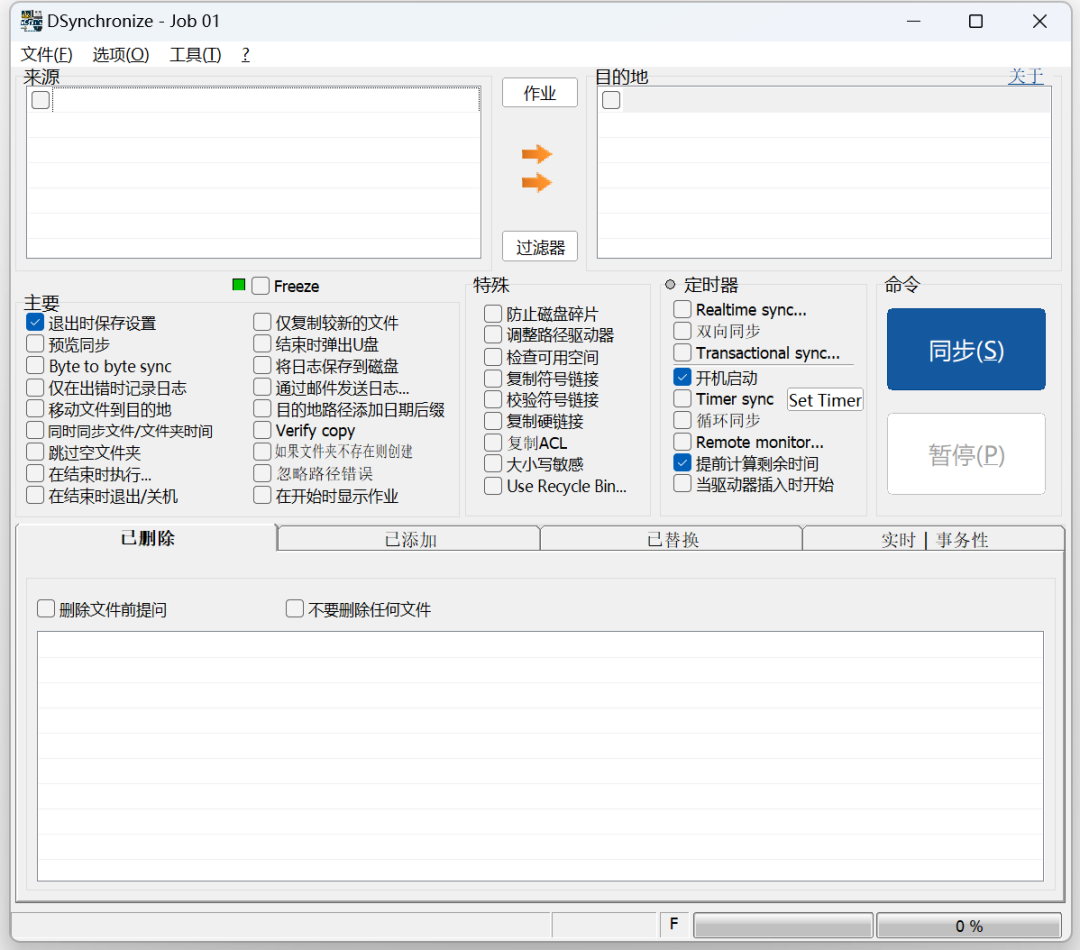Click the 暂停(P) button
Viewport: 1080px width, 950px height.
(966, 454)
